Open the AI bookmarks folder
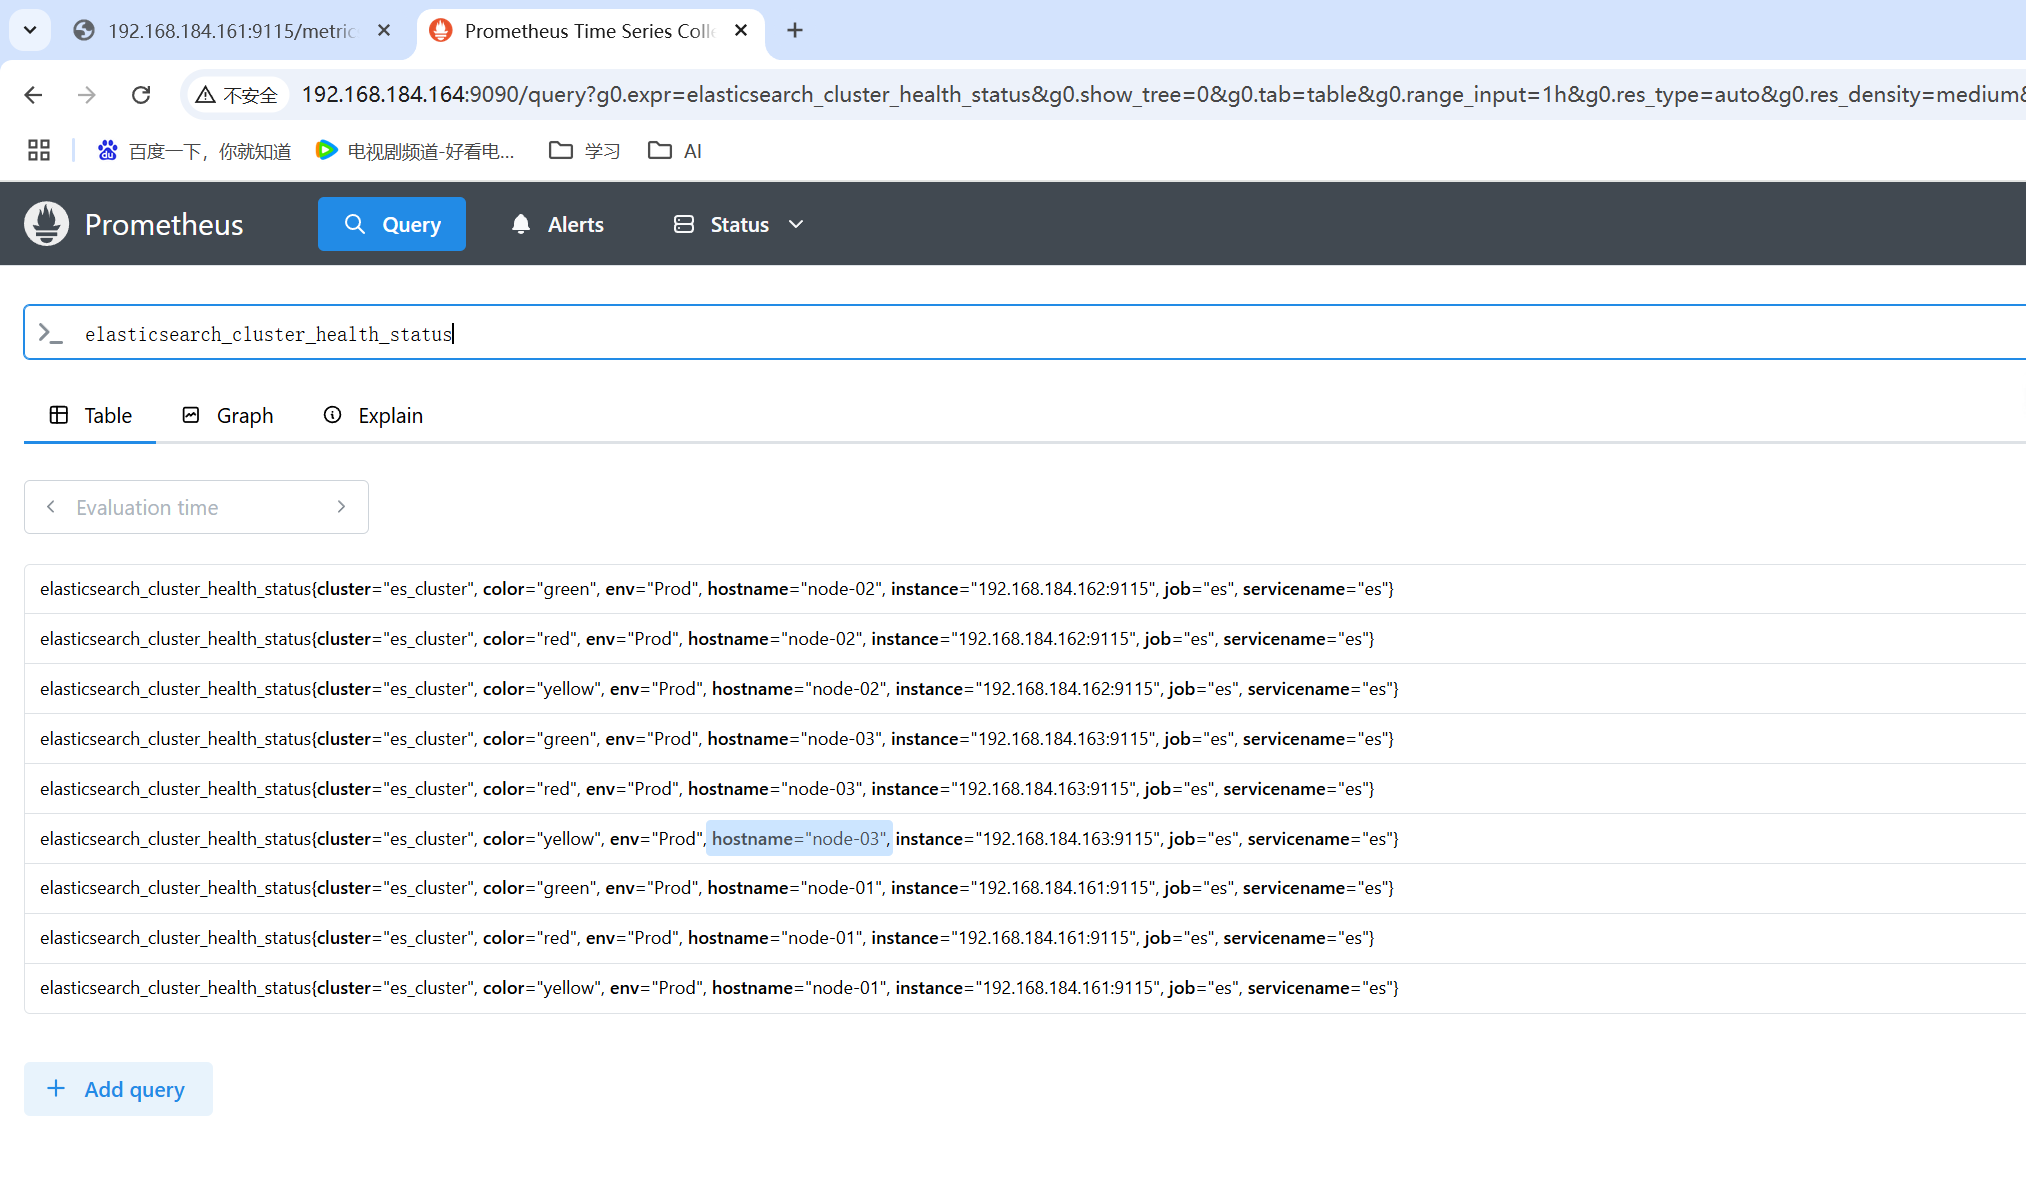The height and width of the screenshot is (1183, 2026). 675,150
